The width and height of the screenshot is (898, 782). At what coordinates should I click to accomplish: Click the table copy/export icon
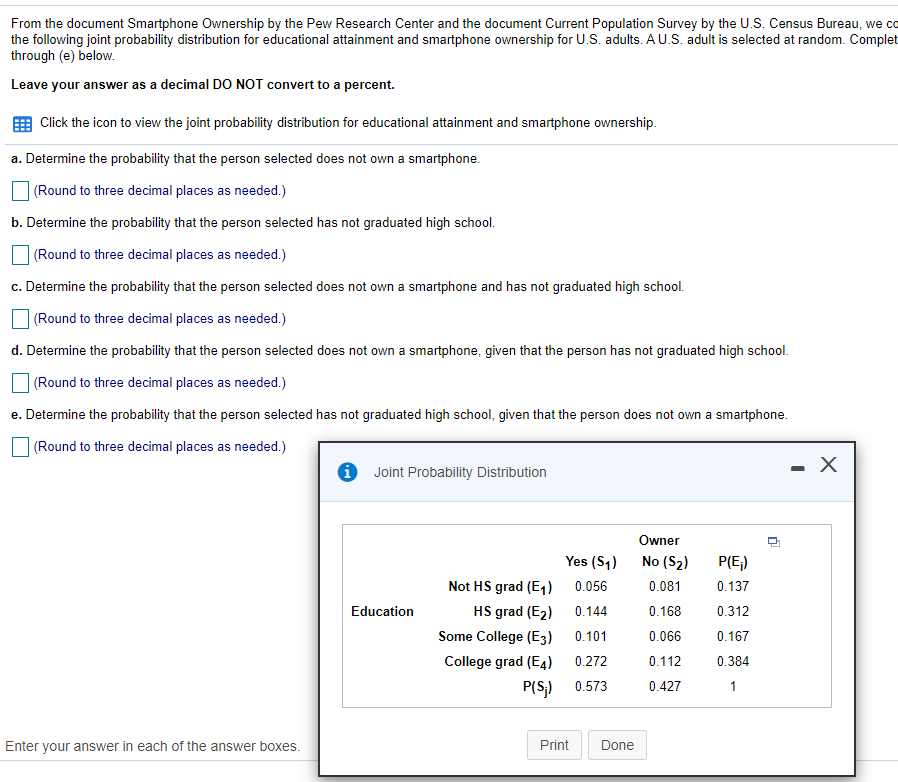(x=774, y=541)
